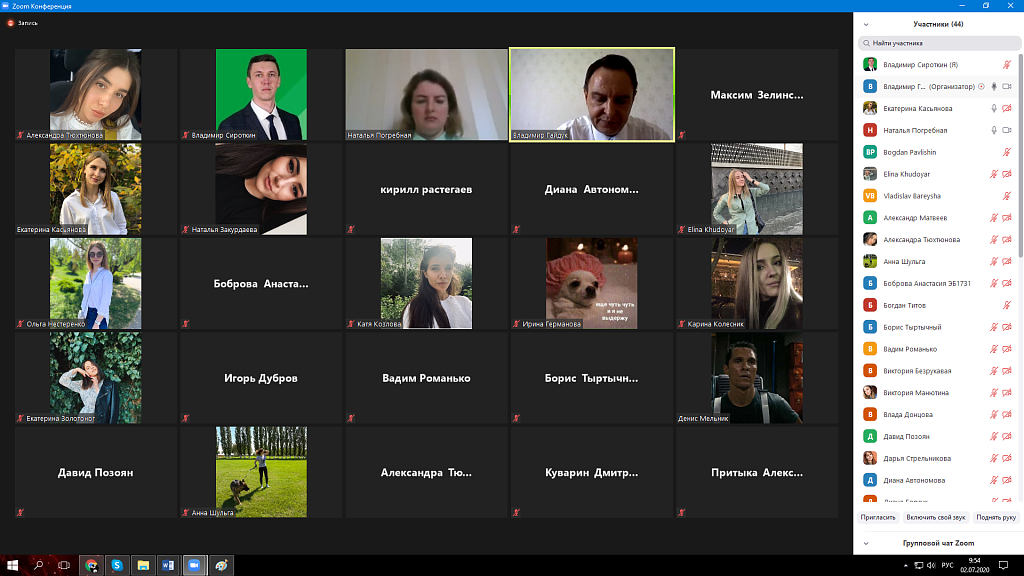Open the Windows Start menu
The width and height of the screenshot is (1024, 576).
[x=12, y=565]
